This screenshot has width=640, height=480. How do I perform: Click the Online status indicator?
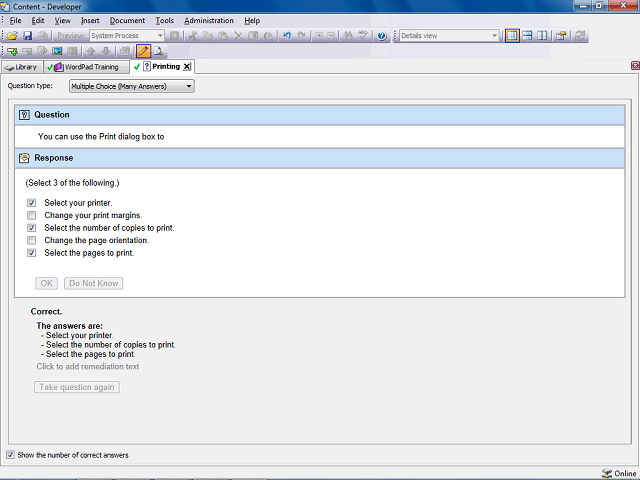[620, 473]
